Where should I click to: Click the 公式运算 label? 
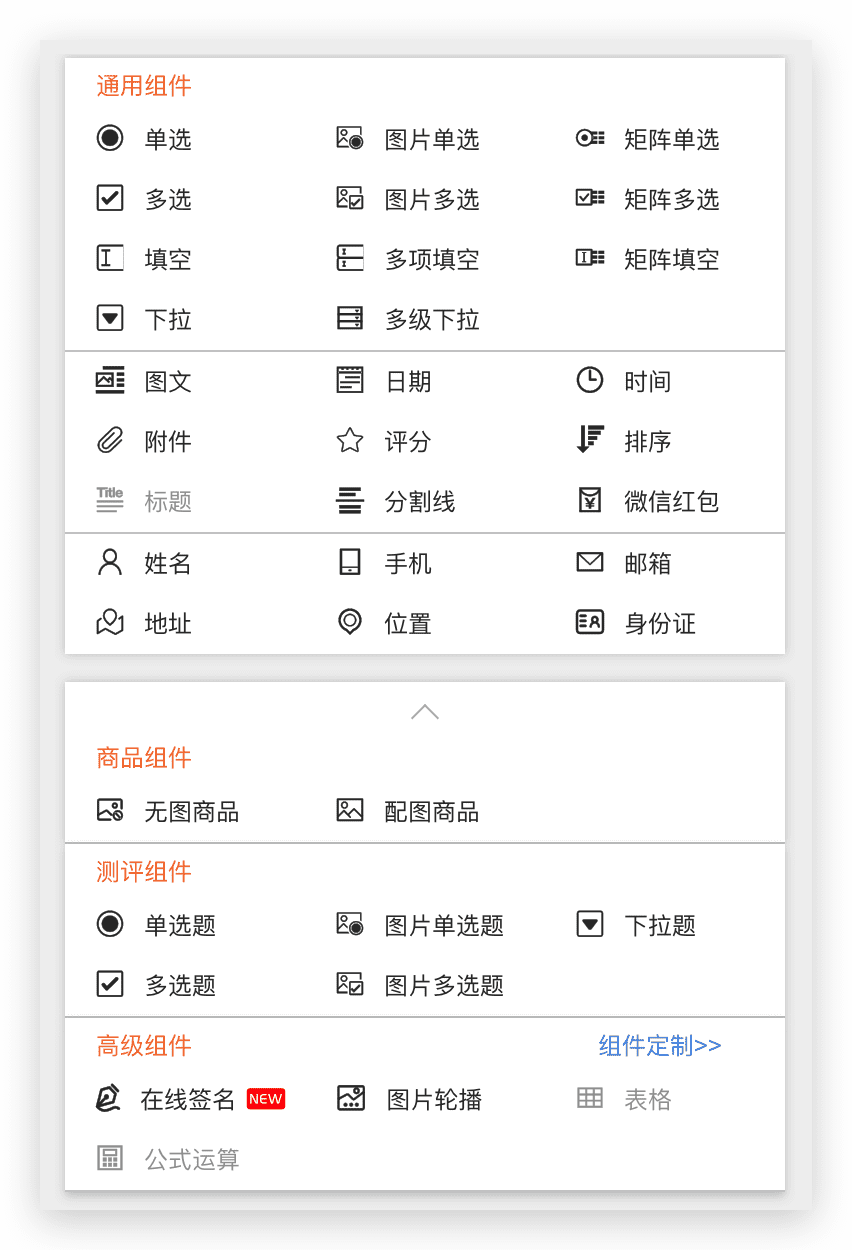coord(192,1160)
